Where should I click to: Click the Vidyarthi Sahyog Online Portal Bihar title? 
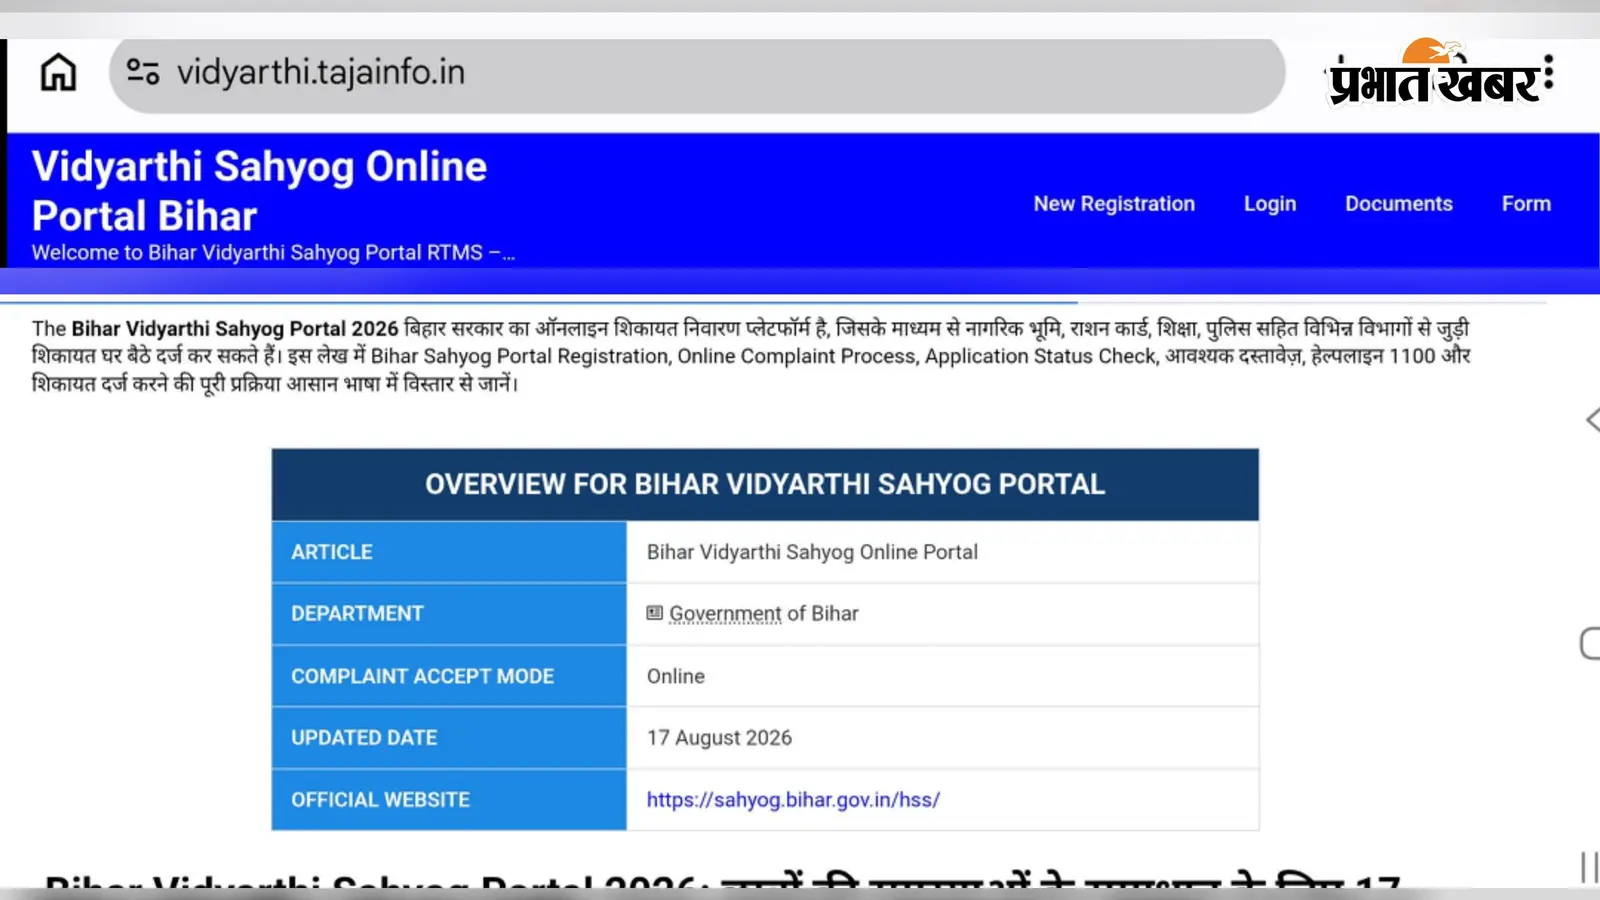[x=259, y=191]
